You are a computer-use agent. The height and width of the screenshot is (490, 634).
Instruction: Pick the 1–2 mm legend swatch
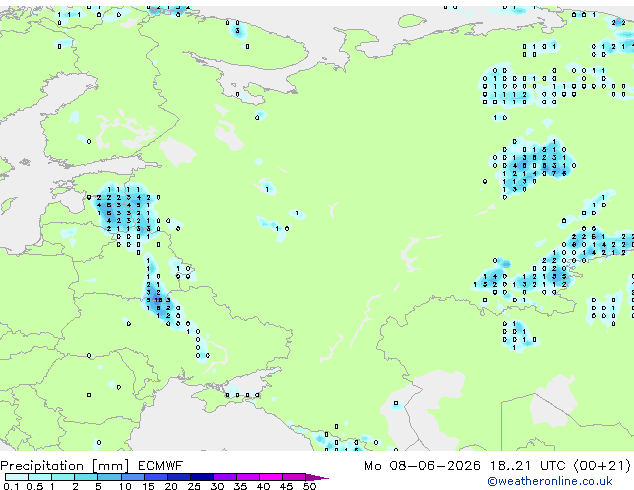click(x=63, y=477)
